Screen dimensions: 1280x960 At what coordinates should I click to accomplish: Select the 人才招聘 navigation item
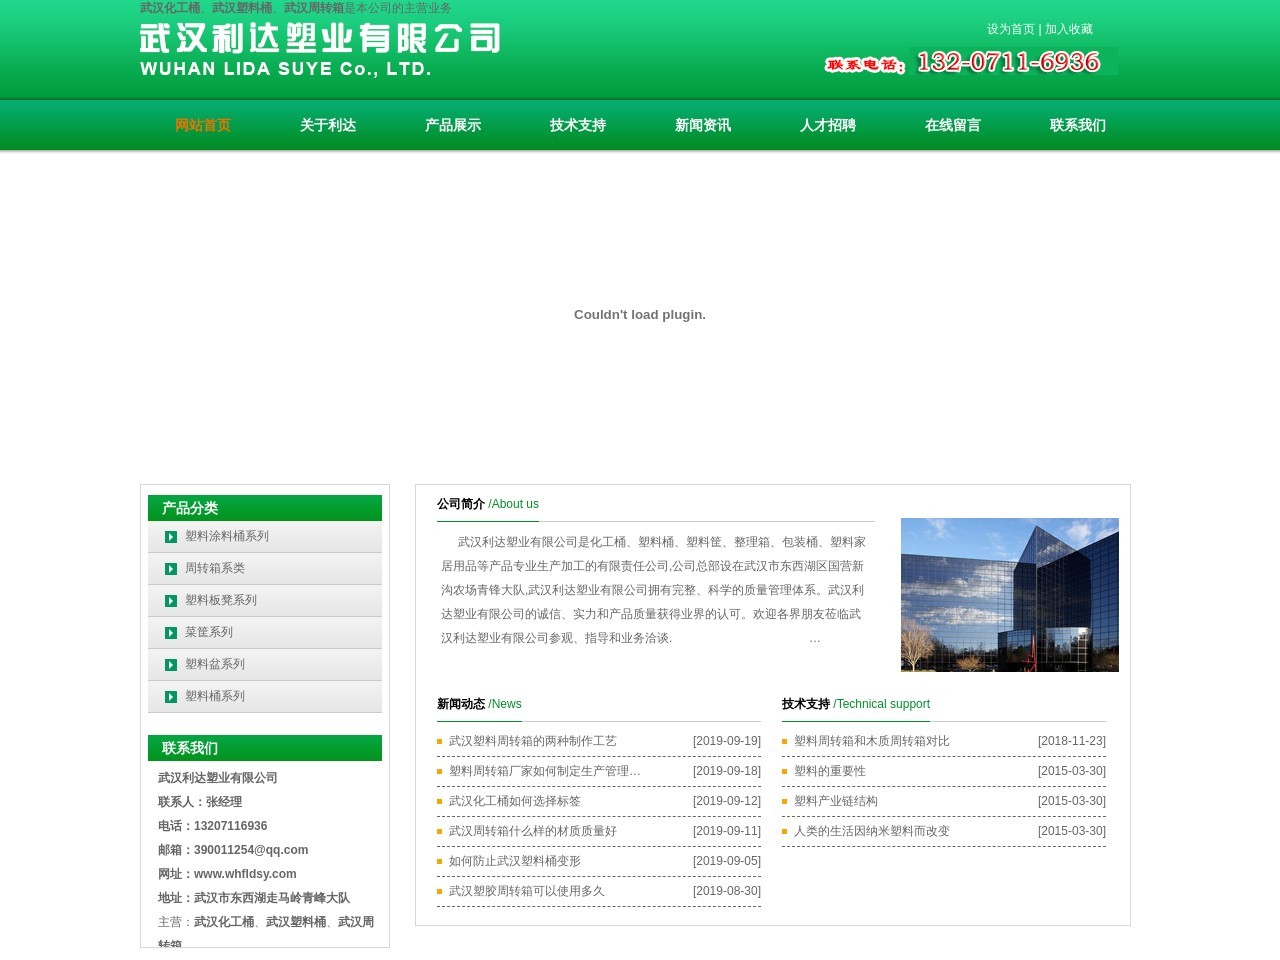[828, 125]
